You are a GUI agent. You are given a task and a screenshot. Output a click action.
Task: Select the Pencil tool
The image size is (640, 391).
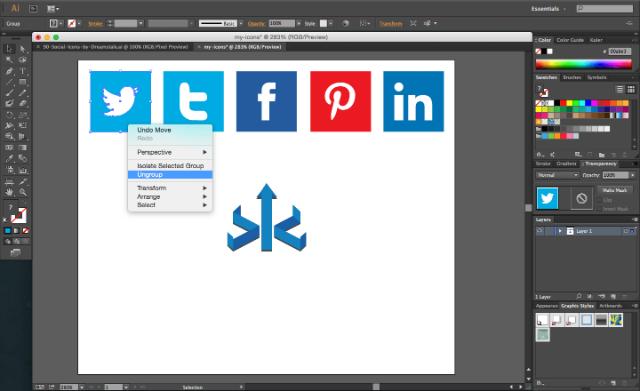23,93
